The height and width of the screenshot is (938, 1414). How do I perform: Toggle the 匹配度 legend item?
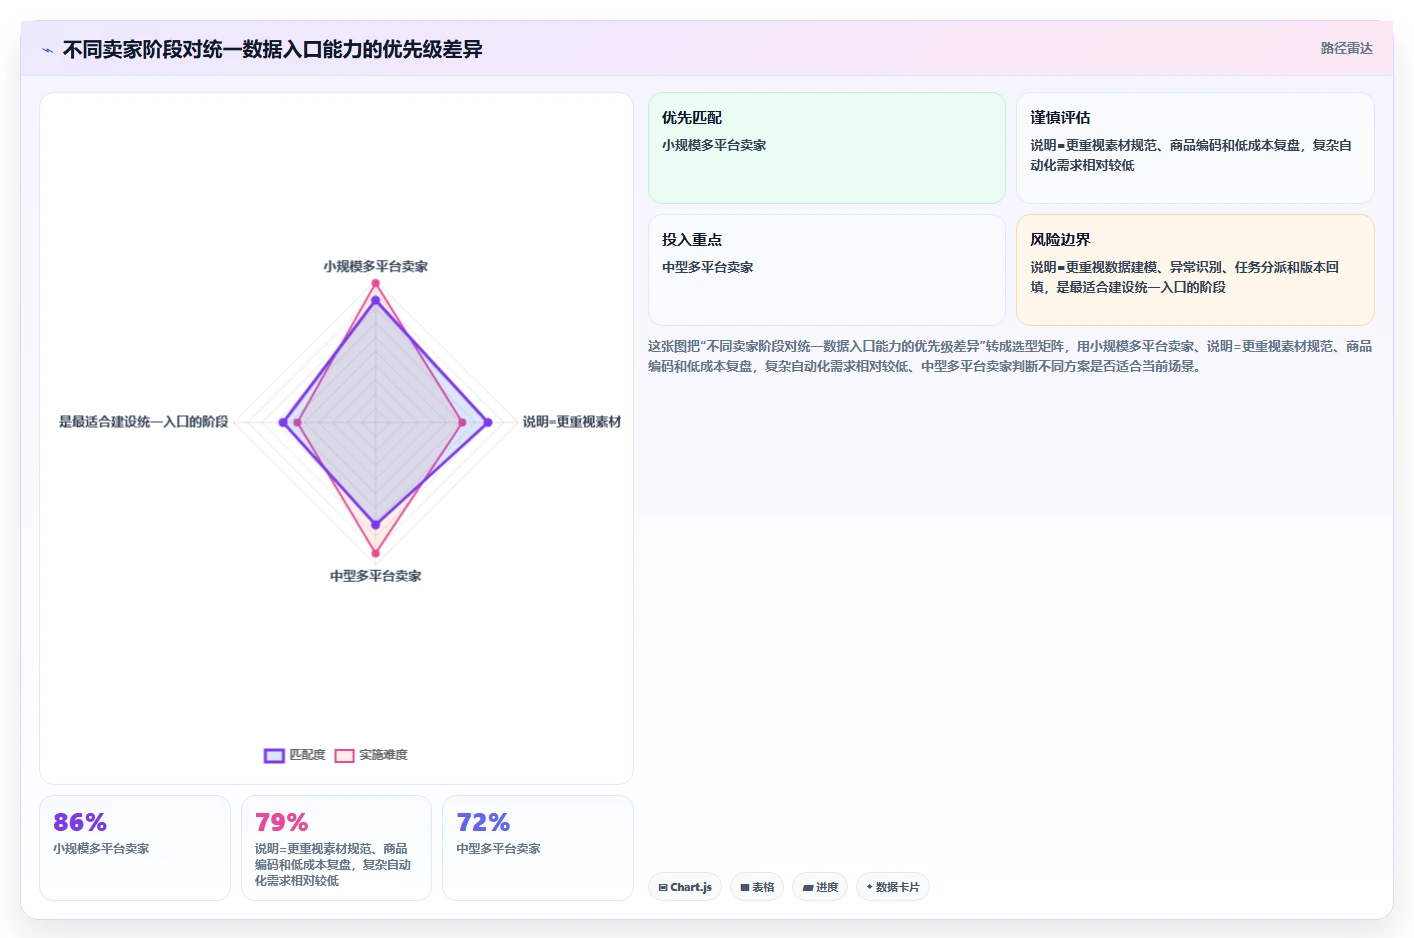coord(295,755)
